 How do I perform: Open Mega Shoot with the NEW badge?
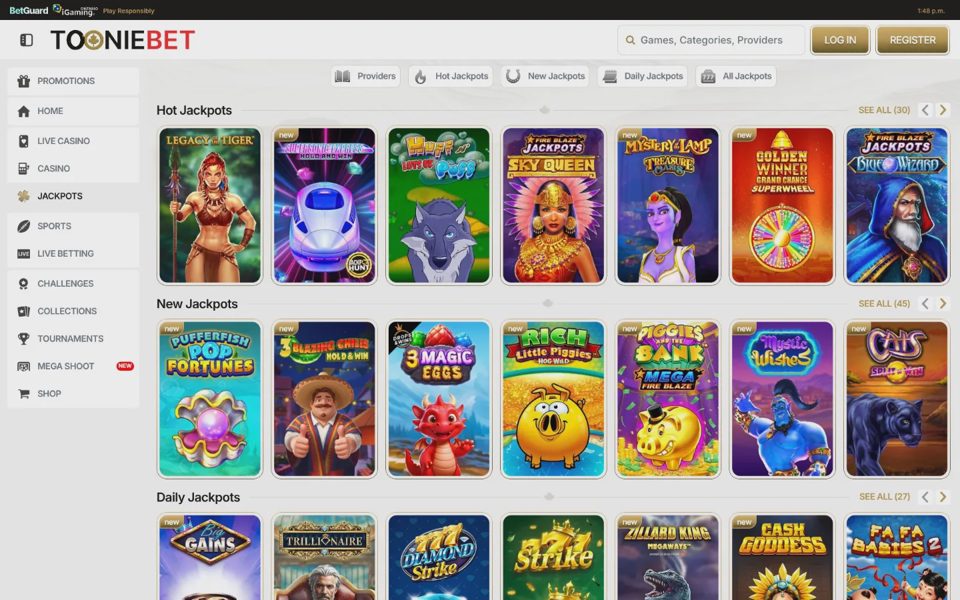click(73, 366)
